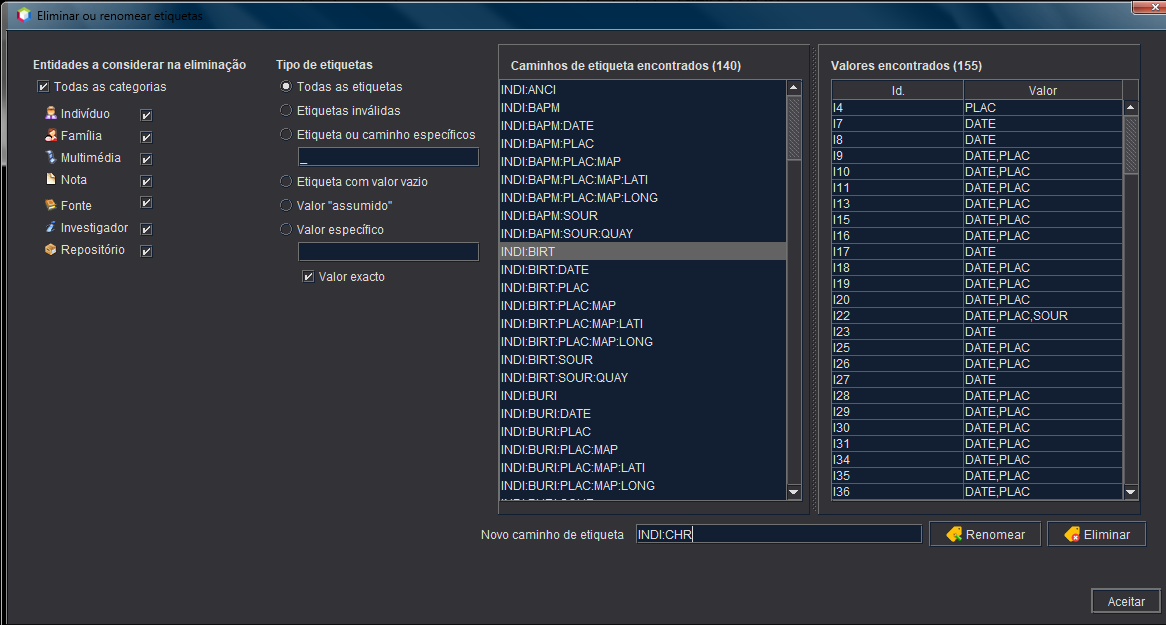This screenshot has height=625, width=1166.
Task: Select the Etiquetas inválidas radio option
Action: [287, 110]
